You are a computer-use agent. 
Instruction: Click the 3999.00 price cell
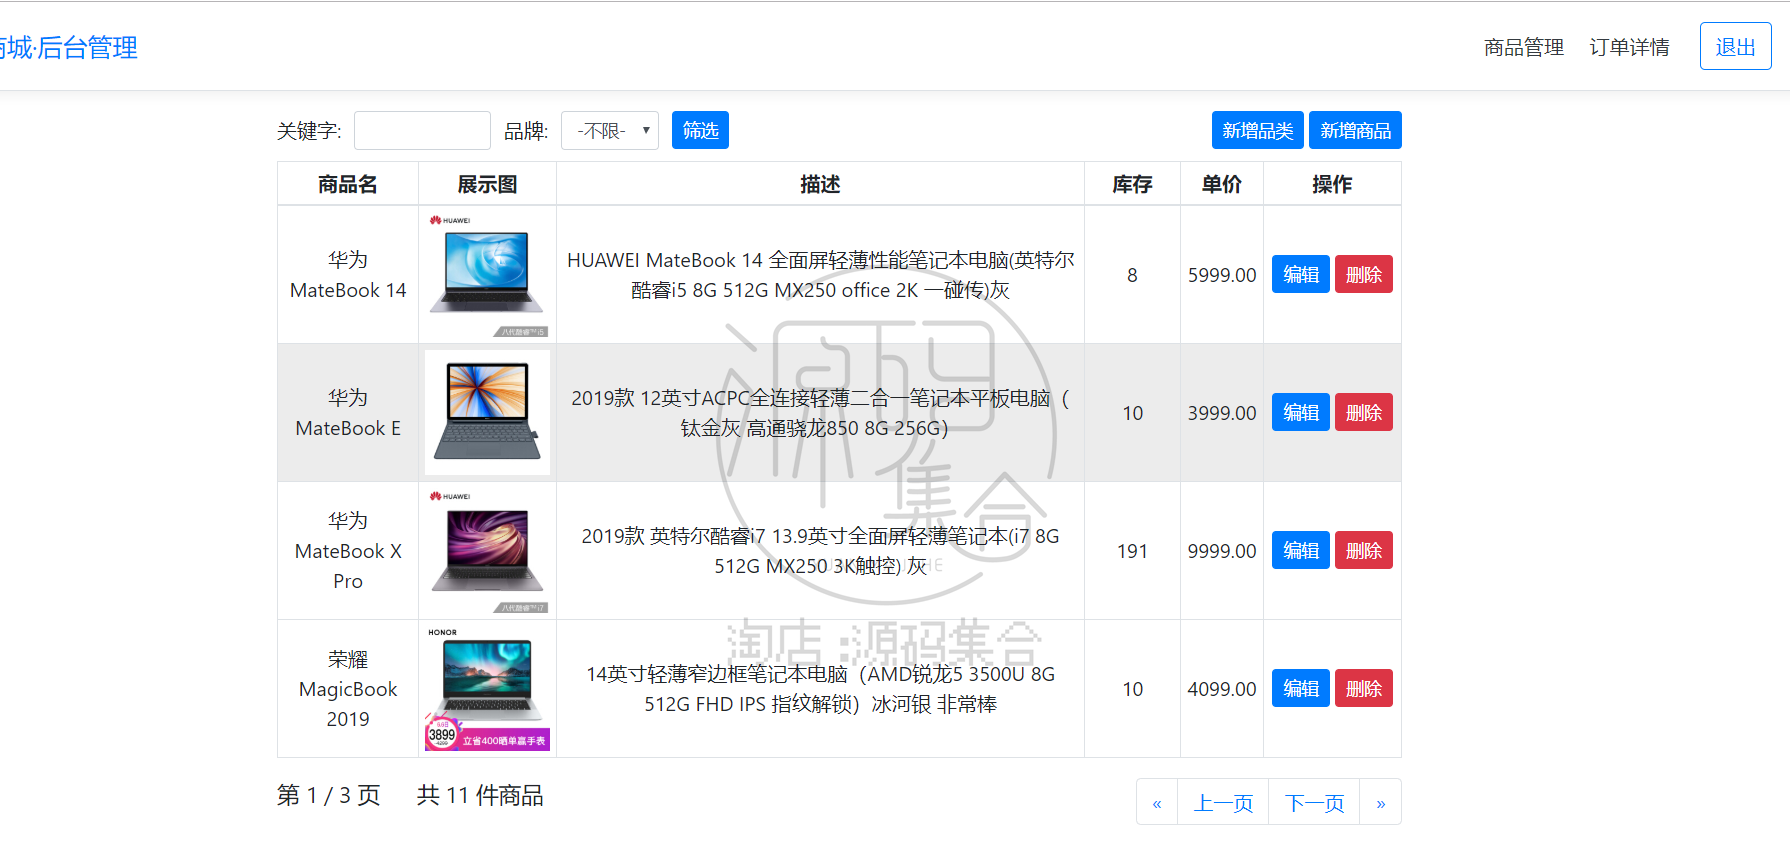tap(1222, 413)
